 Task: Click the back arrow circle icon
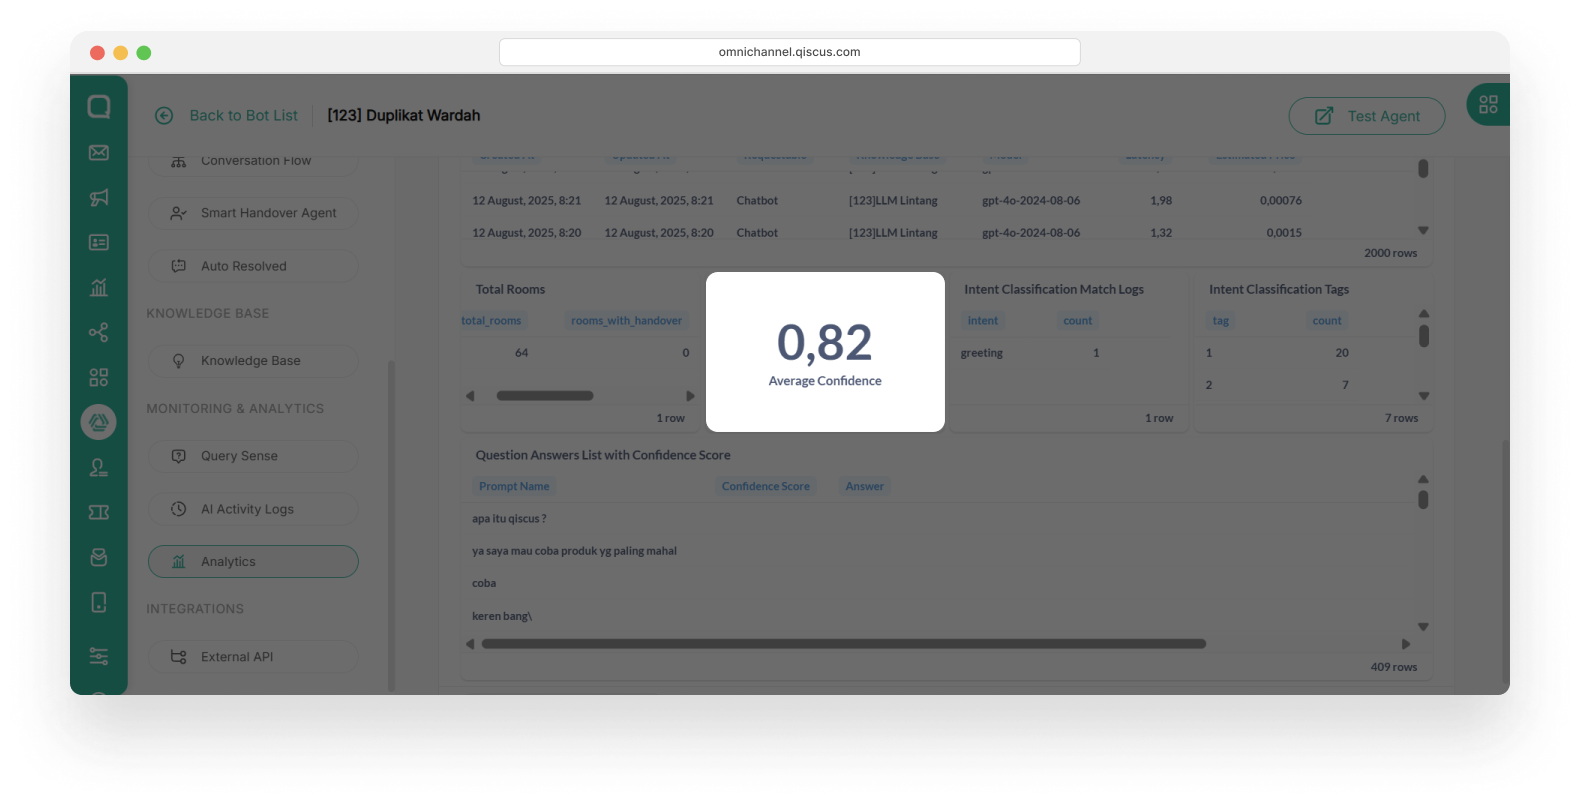click(164, 116)
